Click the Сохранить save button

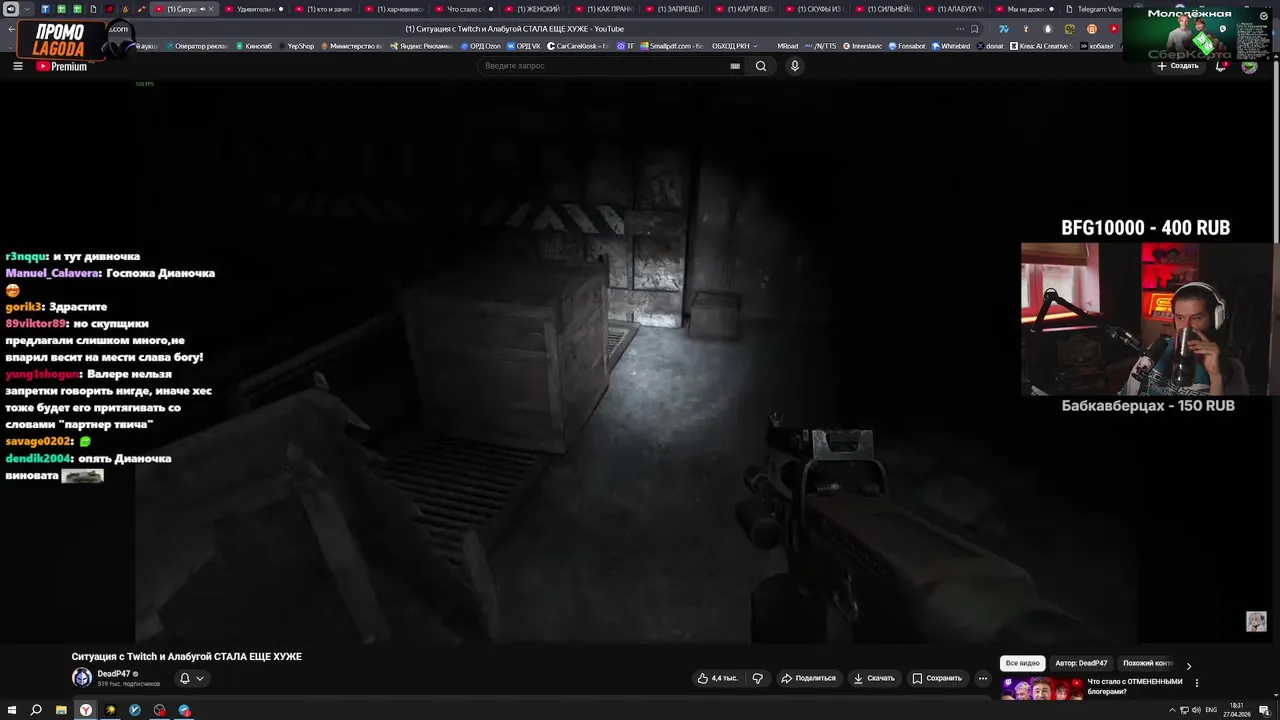coord(937,678)
